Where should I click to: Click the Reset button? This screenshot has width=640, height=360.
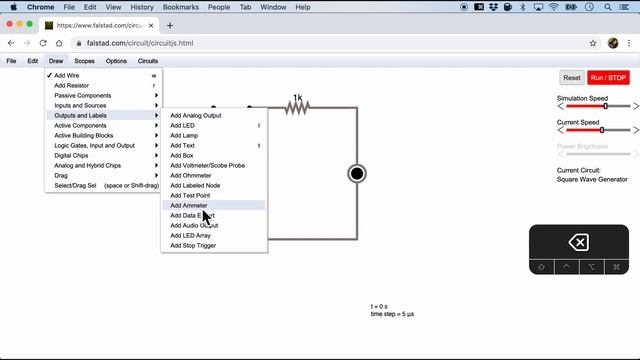(x=572, y=78)
